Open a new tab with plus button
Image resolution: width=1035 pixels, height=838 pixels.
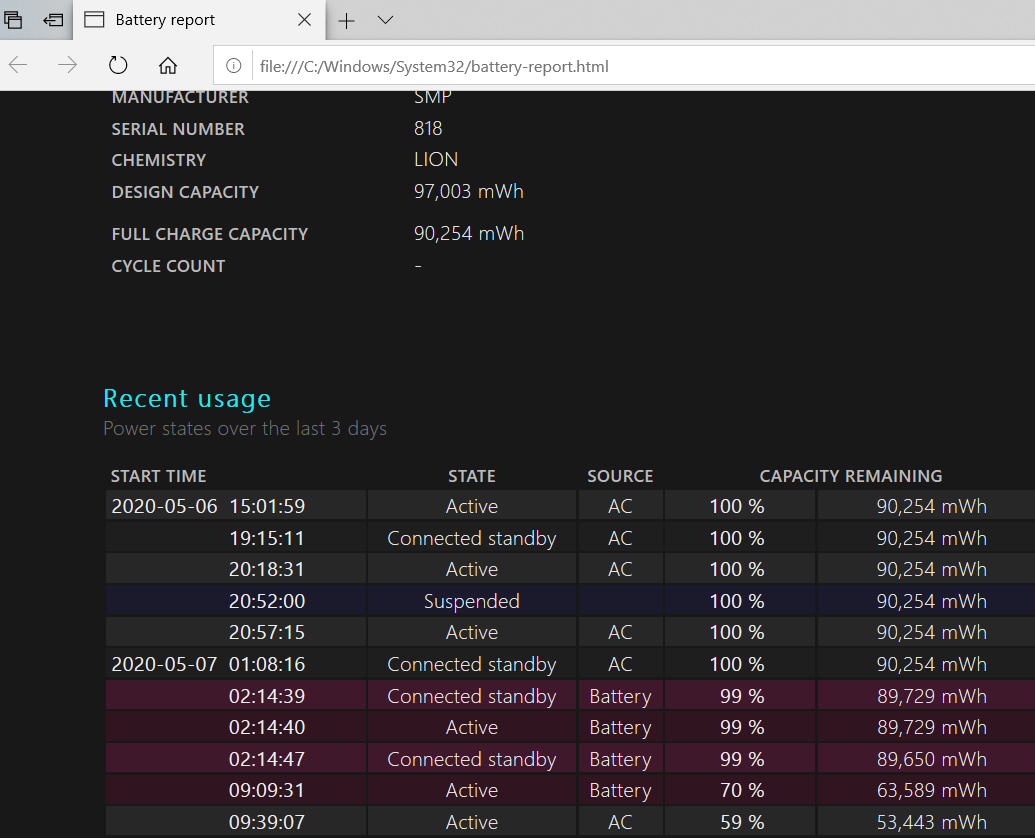(346, 20)
